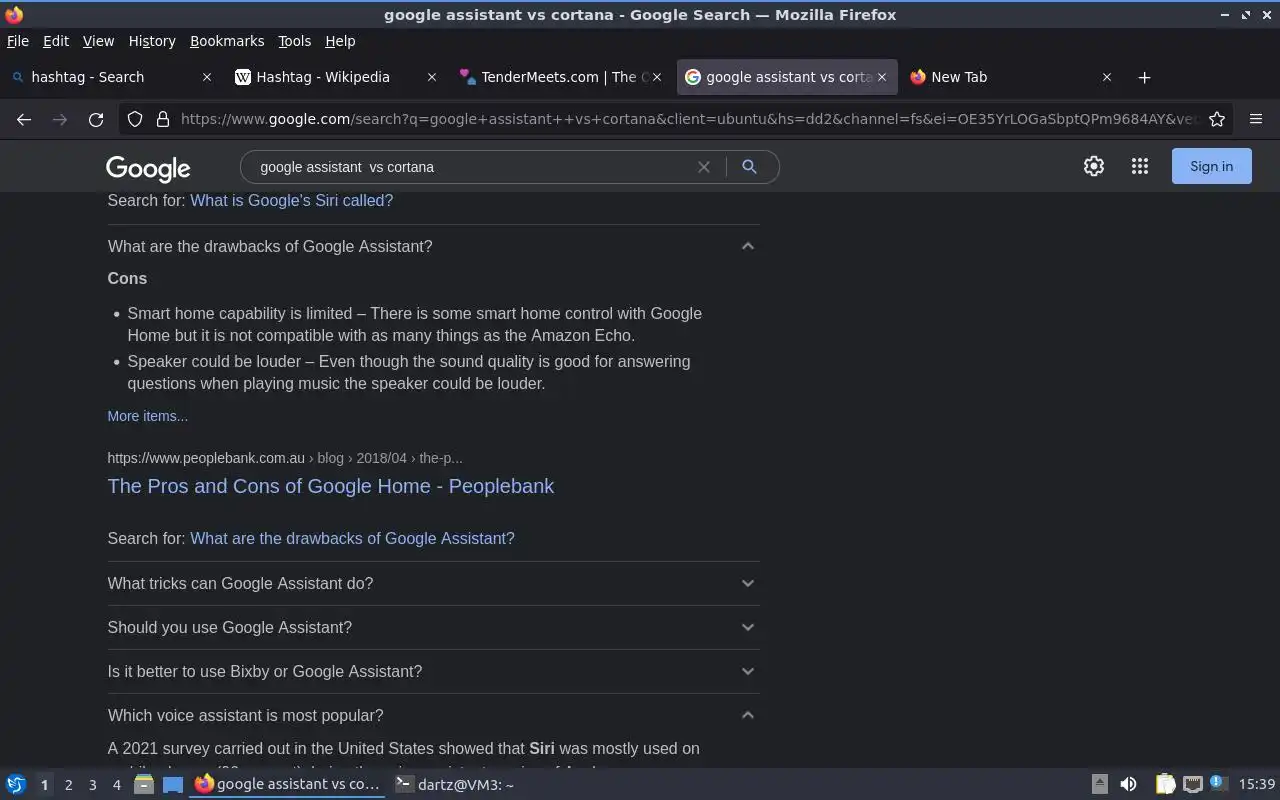Show desktop from the taskbar icon

coord(173,785)
